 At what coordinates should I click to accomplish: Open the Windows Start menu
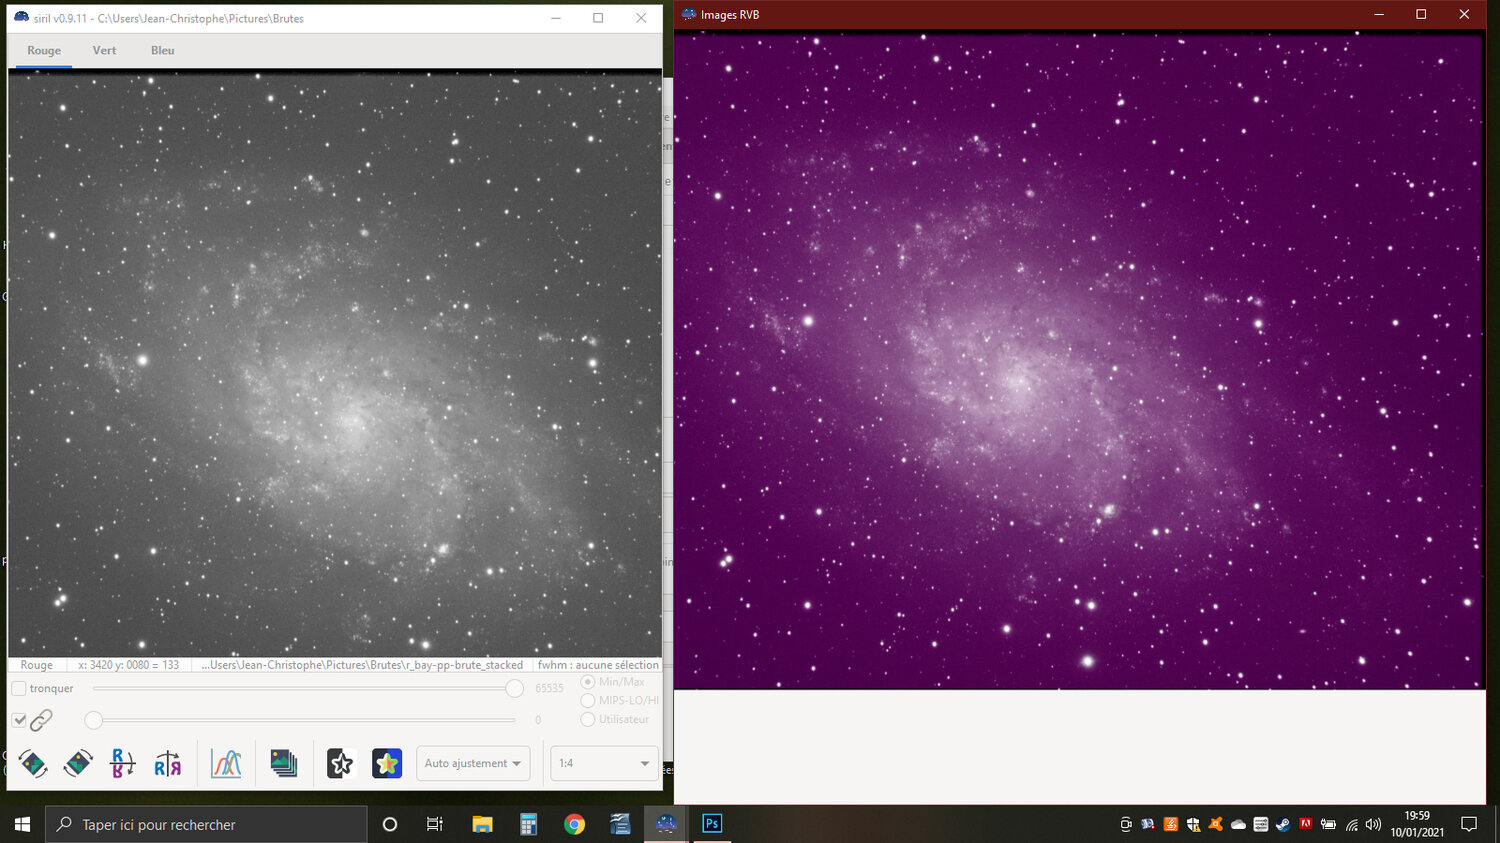tap(22, 824)
